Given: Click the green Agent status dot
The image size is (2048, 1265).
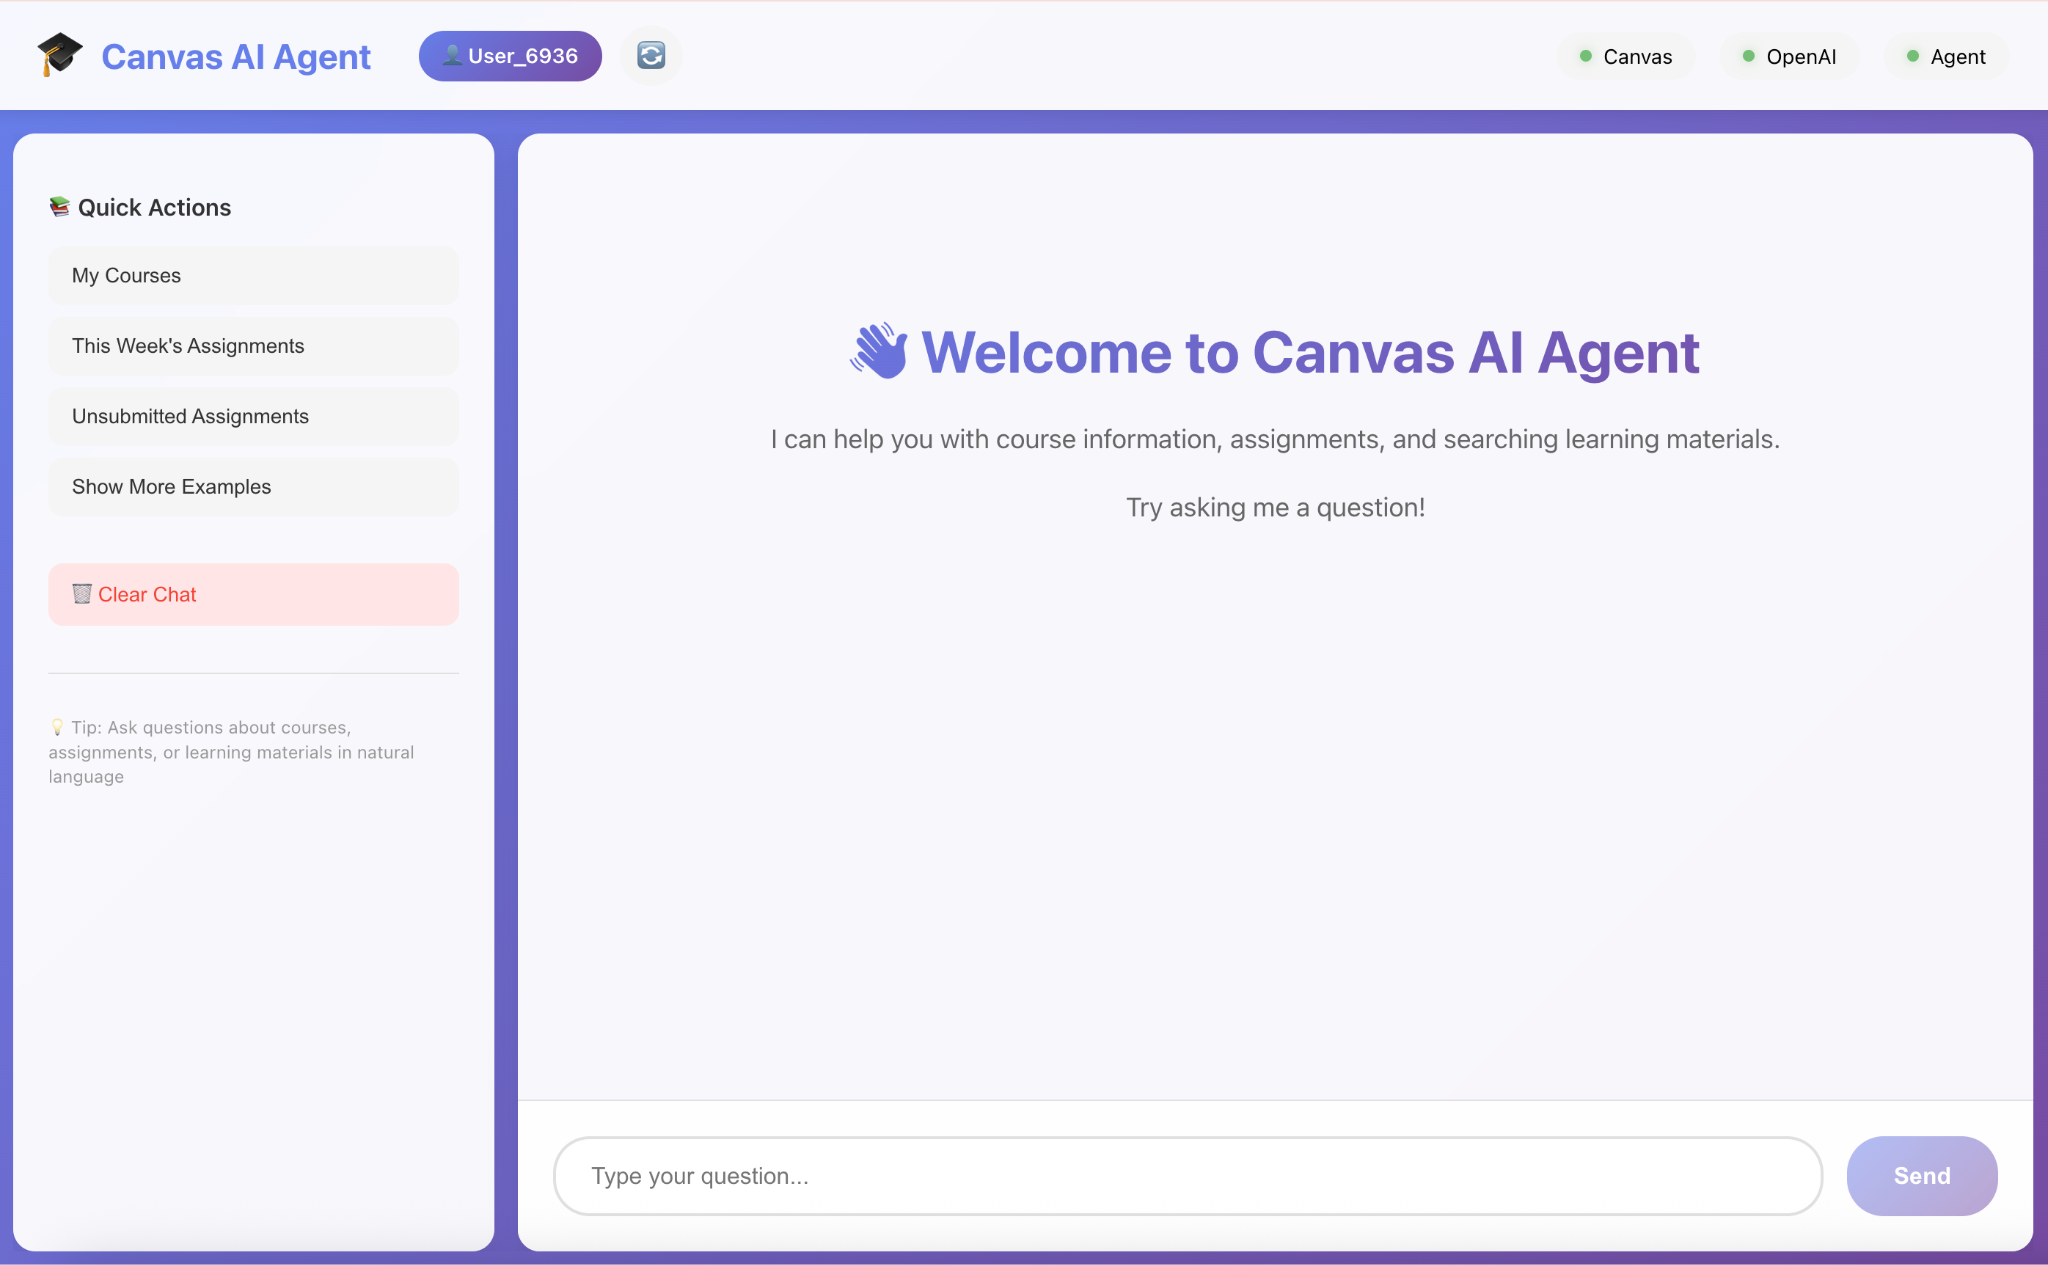Looking at the screenshot, I should 1912,56.
